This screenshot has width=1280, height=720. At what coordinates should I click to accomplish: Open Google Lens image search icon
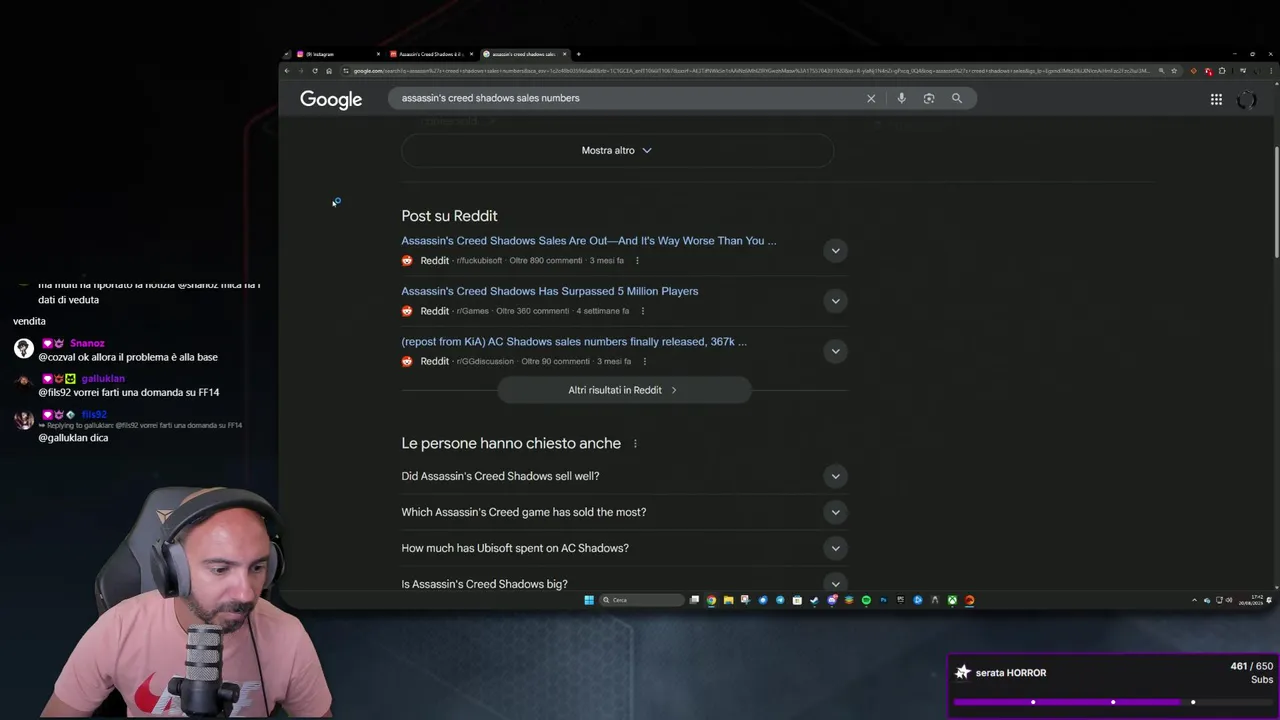(x=929, y=98)
